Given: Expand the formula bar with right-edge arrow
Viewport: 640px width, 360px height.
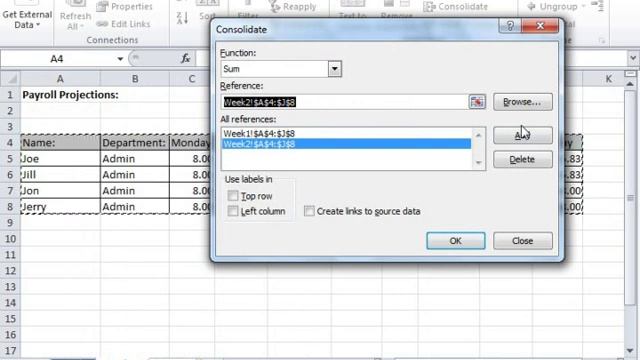Looking at the screenshot, I should (x=633, y=58).
